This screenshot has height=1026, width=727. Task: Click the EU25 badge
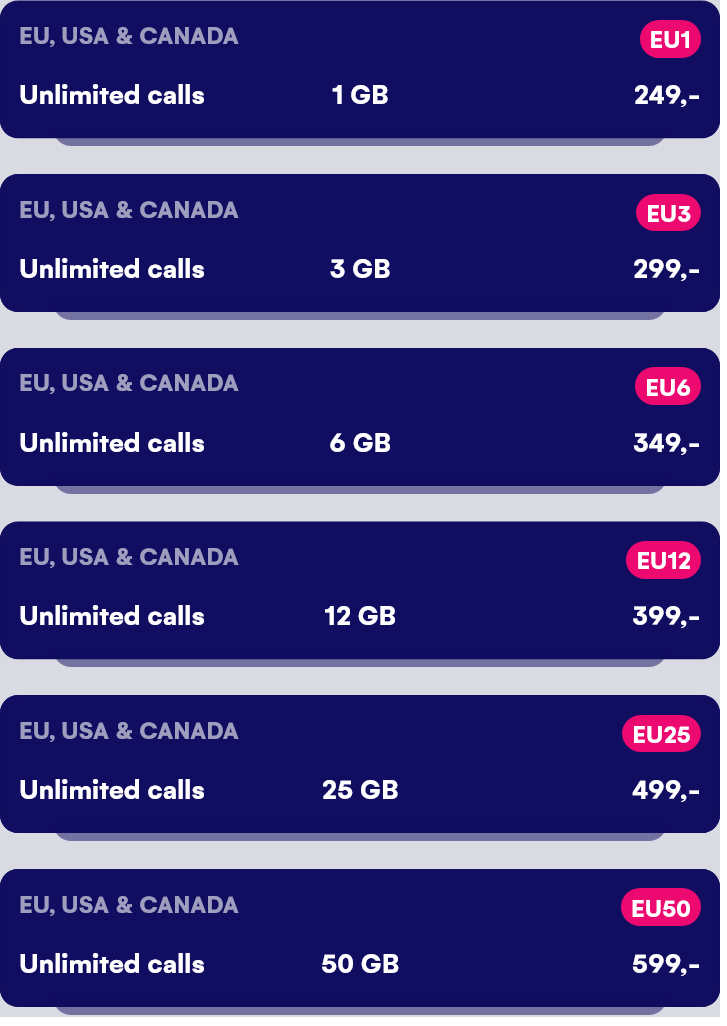pyautogui.click(x=663, y=733)
